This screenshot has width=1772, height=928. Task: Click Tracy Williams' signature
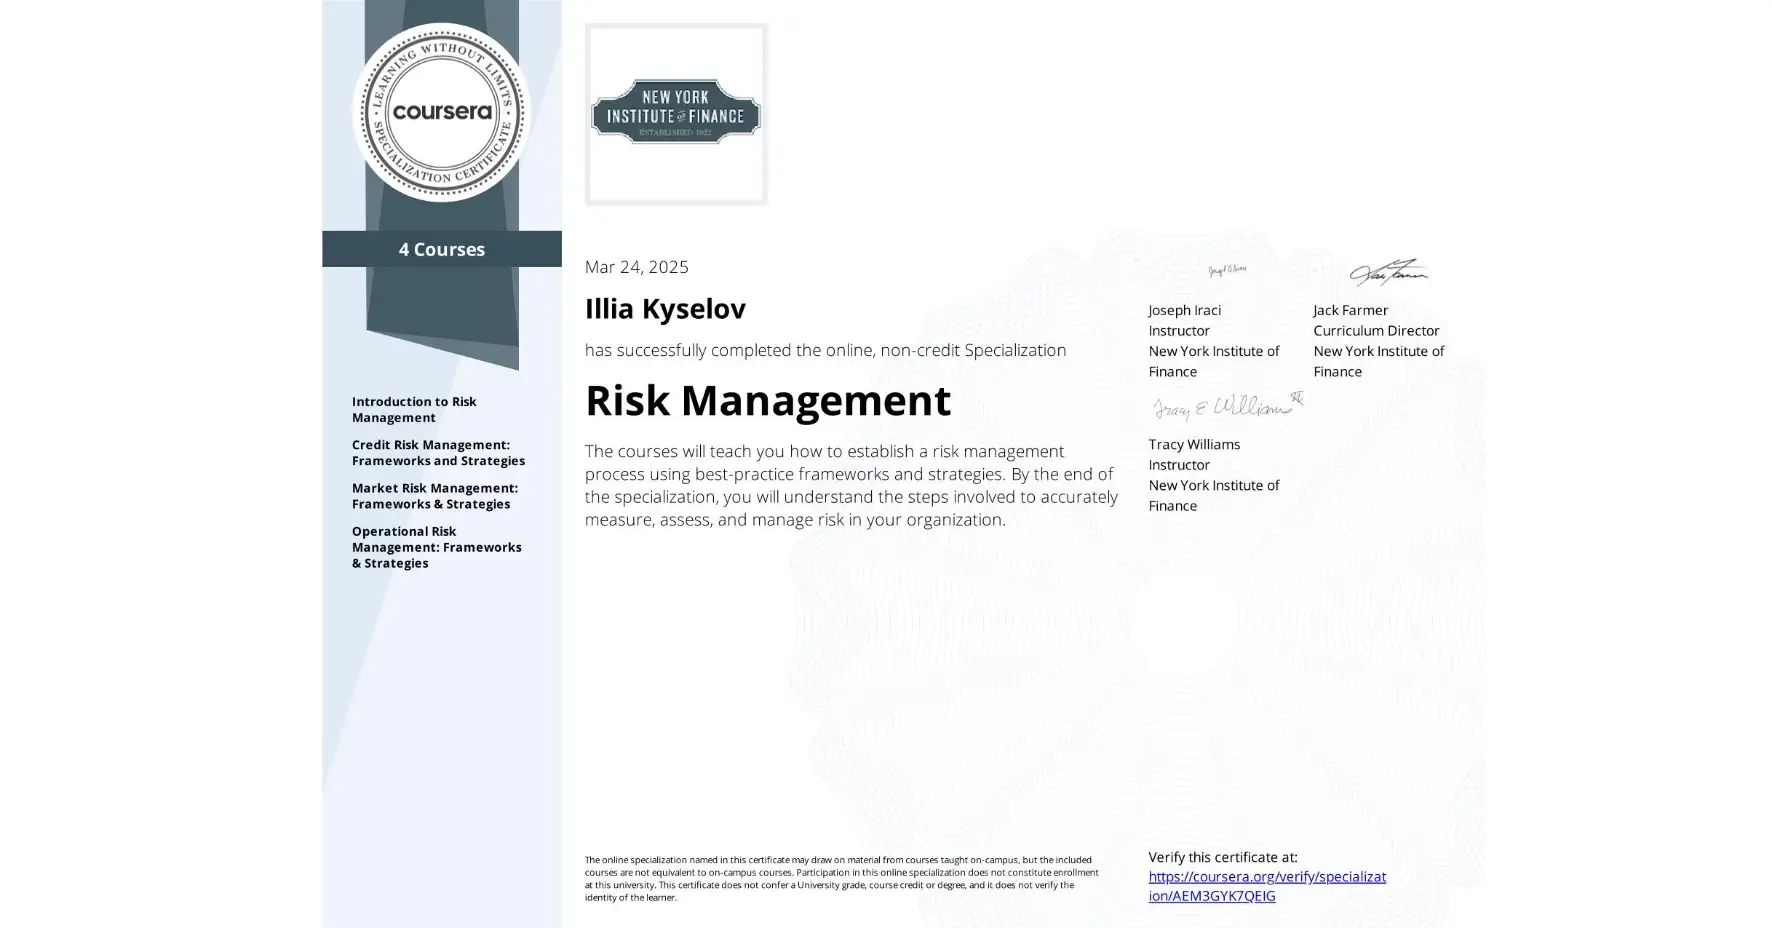coord(1222,404)
